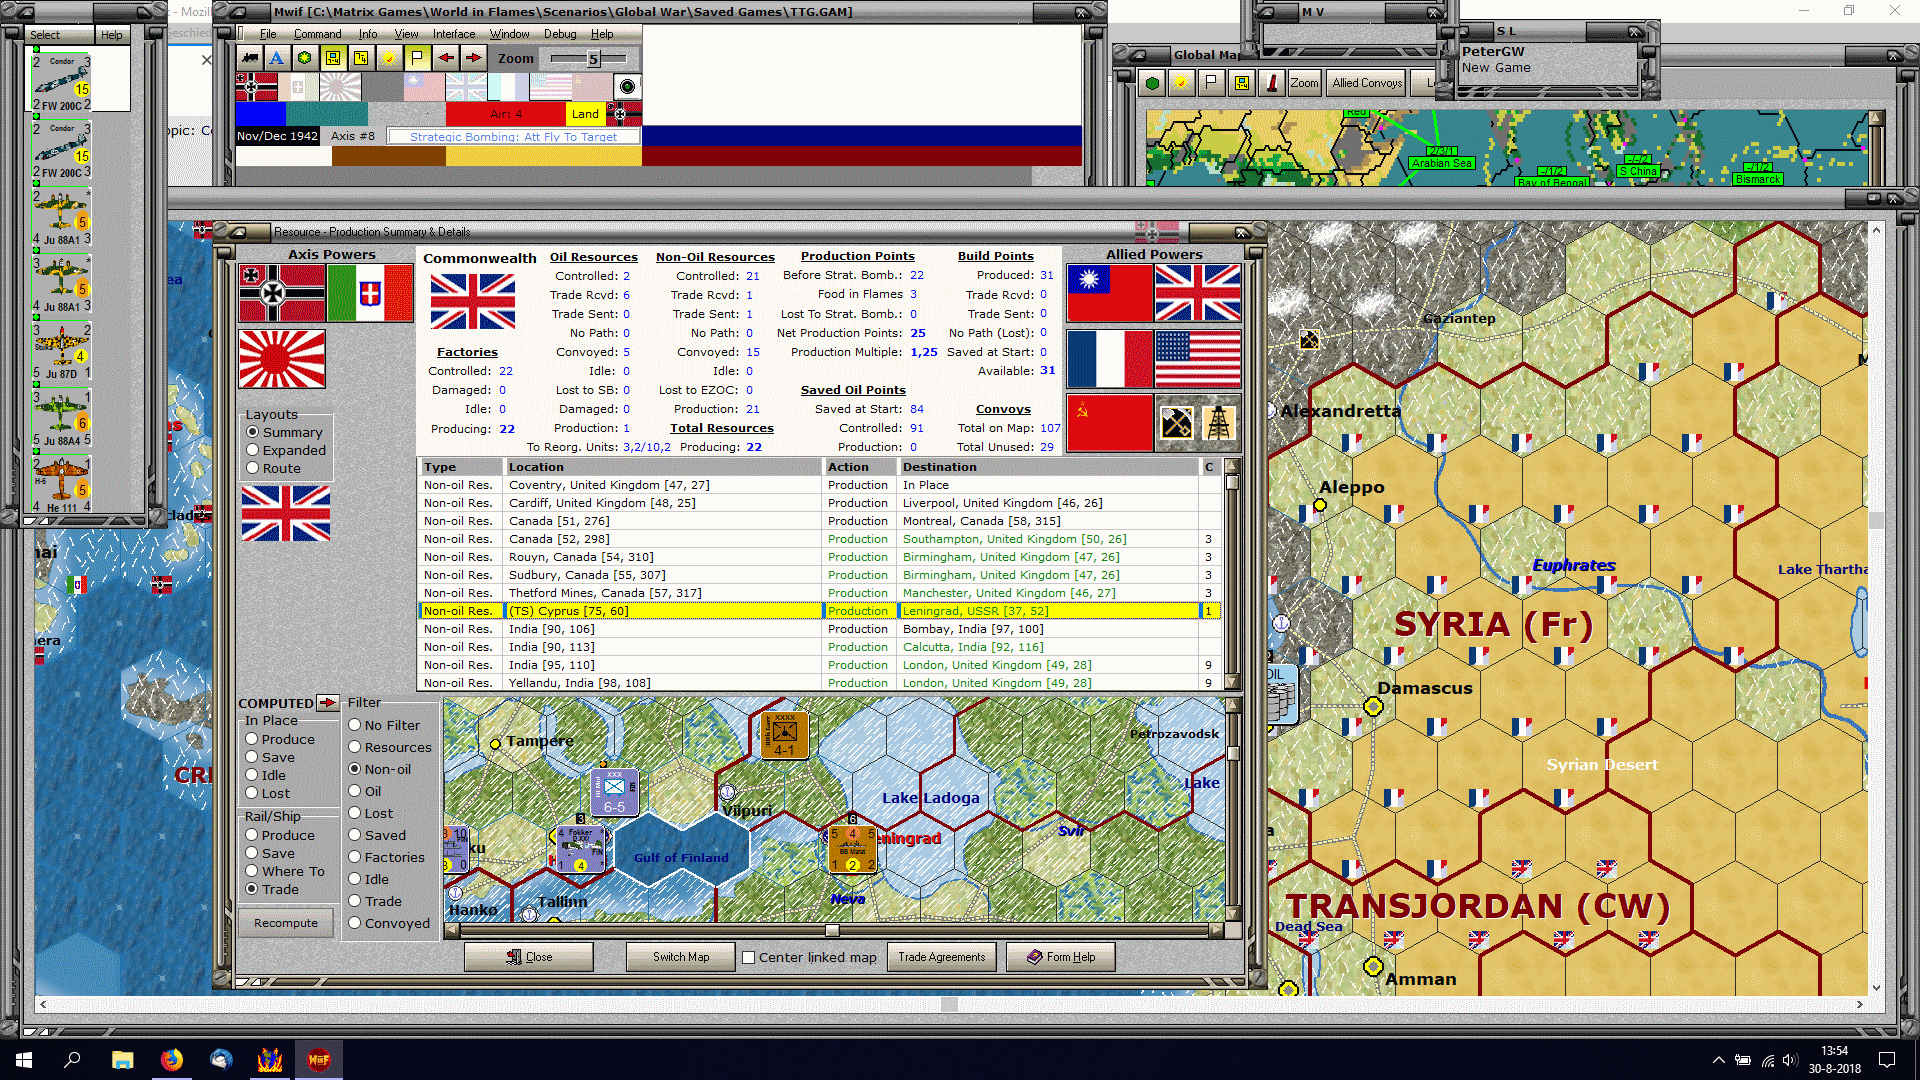Click the green hexagon toolbar icon
The height and width of the screenshot is (1080, 1920).
(x=305, y=58)
